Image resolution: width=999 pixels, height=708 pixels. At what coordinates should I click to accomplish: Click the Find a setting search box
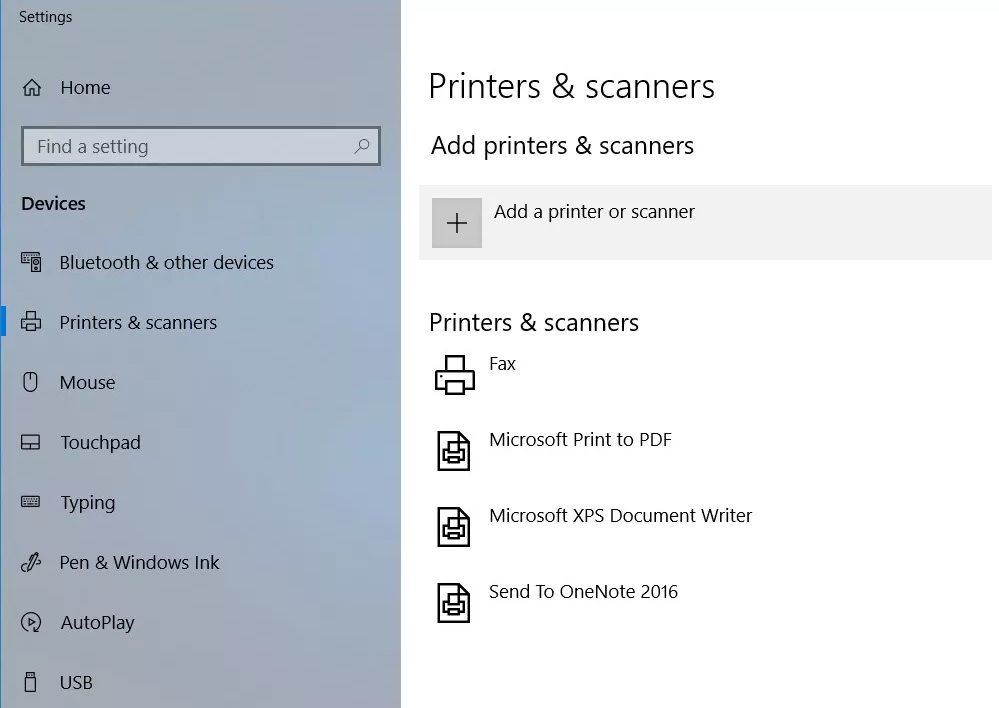click(190, 146)
